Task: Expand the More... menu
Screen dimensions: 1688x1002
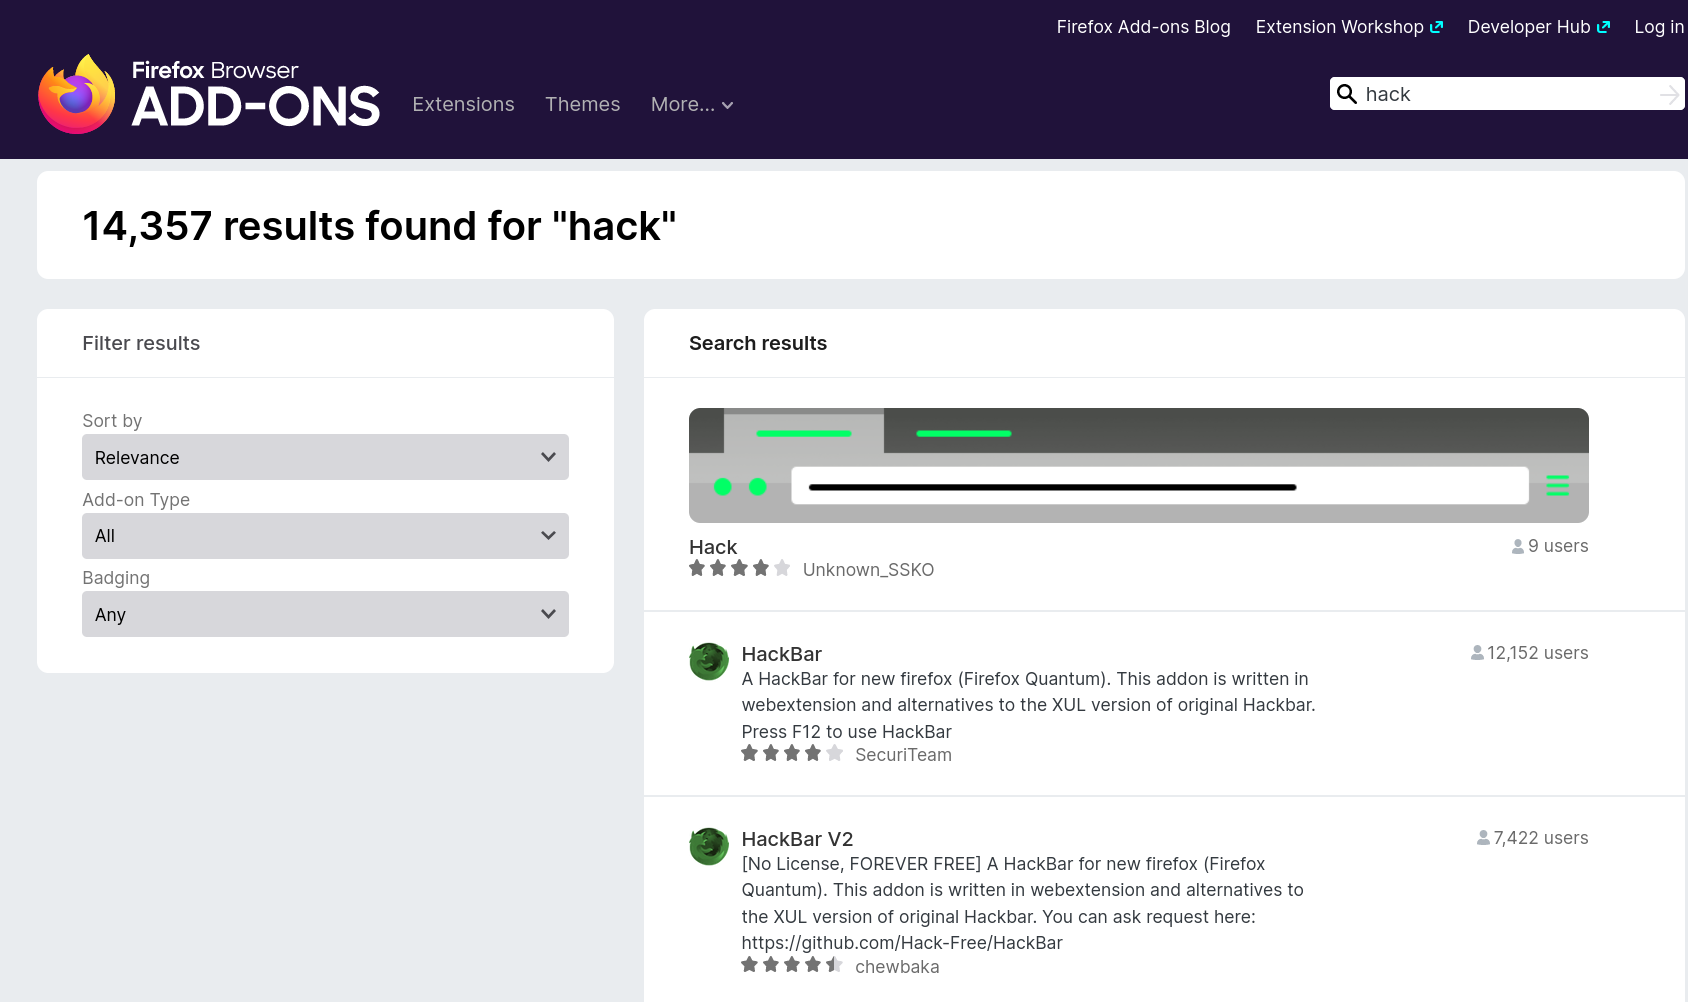Action: tap(692, 104)
